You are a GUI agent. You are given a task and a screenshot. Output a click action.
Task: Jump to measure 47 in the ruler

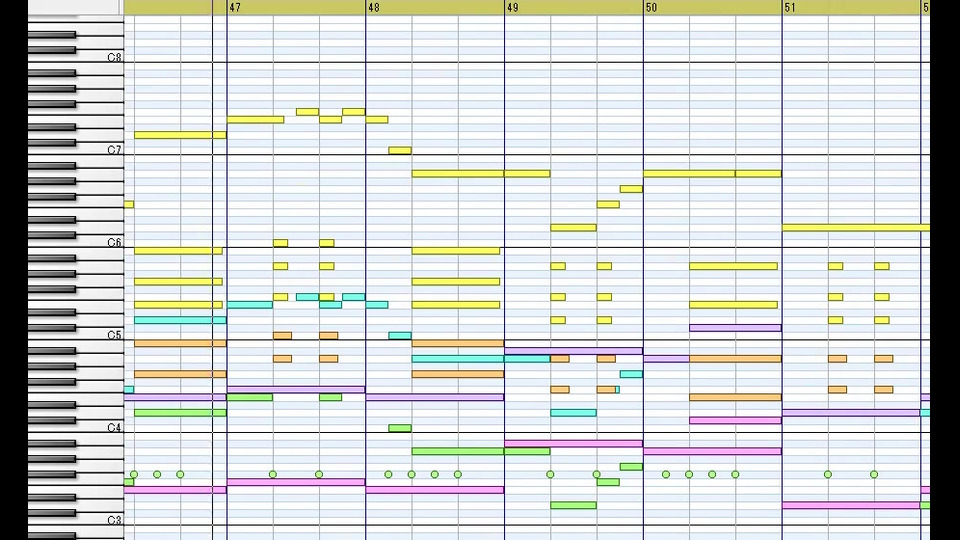click(235, 7)
